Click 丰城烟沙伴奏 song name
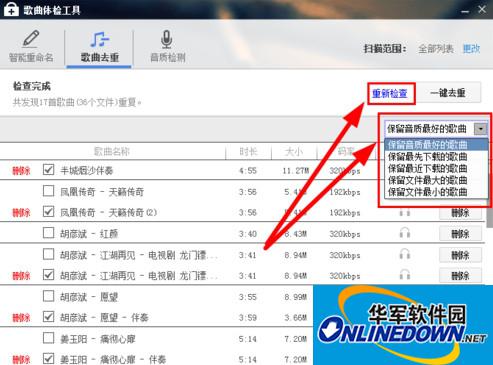 pos(86,171)
